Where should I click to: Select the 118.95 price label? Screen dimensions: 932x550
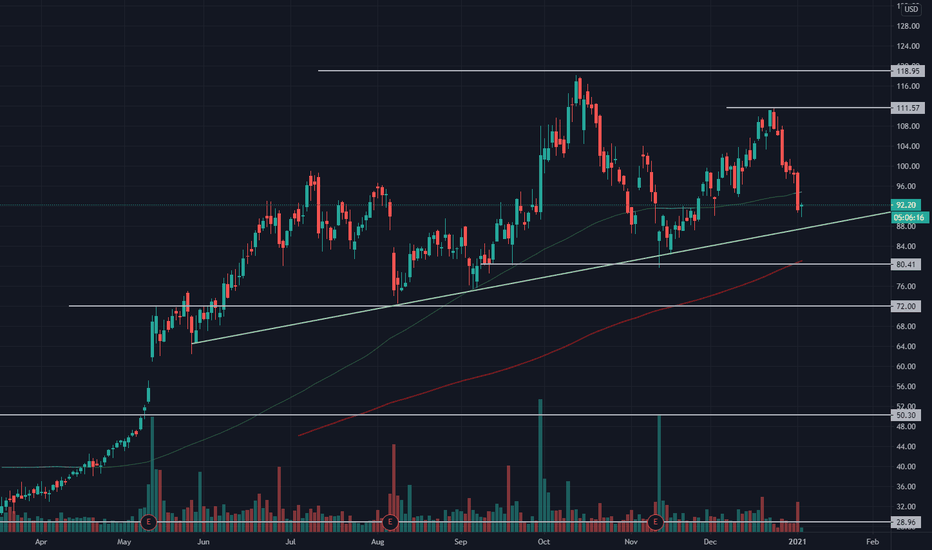(908, 71)
